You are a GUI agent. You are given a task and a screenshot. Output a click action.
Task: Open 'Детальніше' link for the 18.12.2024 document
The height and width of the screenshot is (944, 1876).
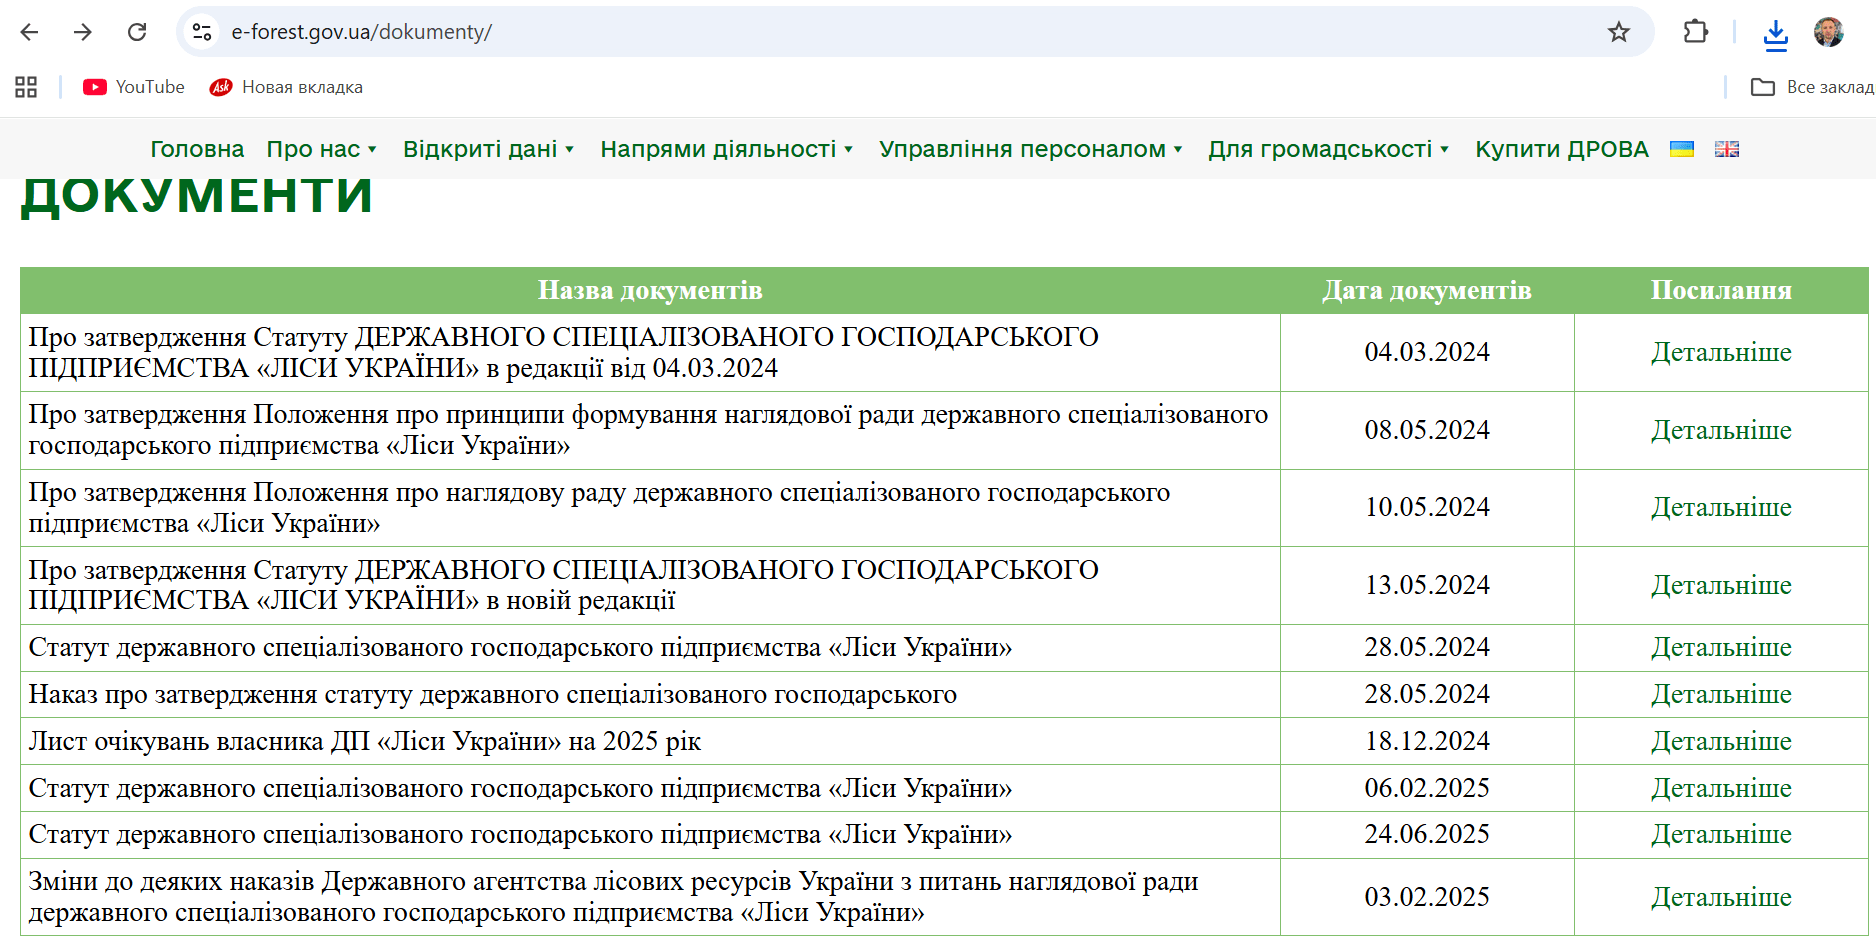(x=1720, y=741)
